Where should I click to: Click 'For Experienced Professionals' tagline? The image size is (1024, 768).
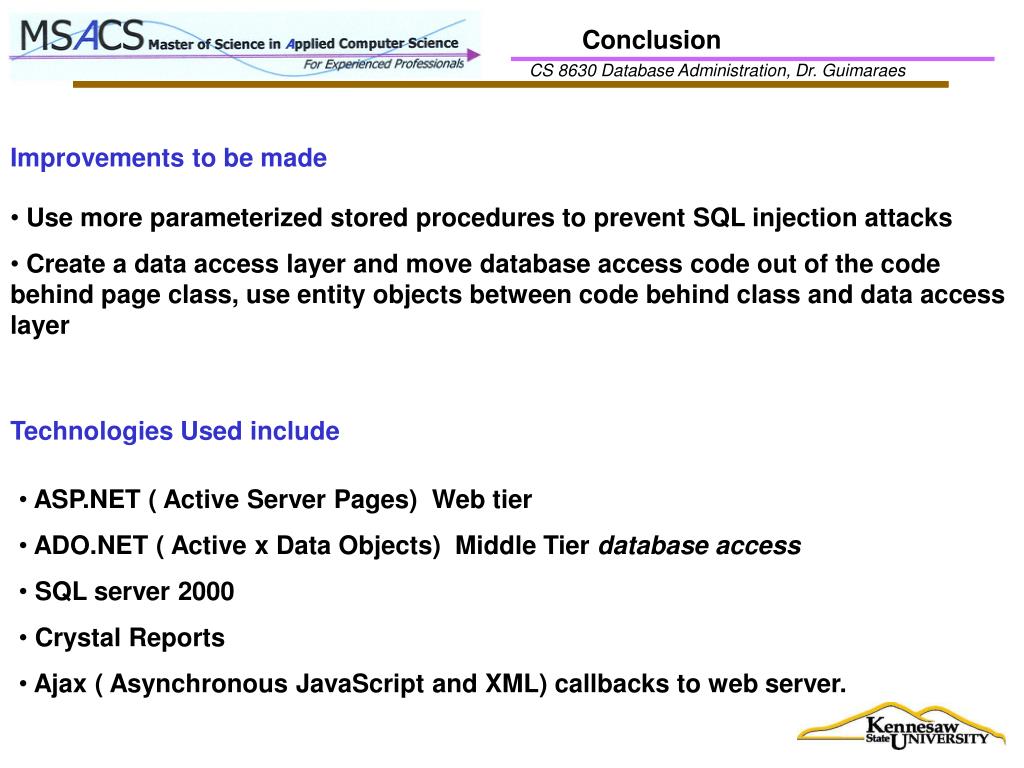[384, 64]
